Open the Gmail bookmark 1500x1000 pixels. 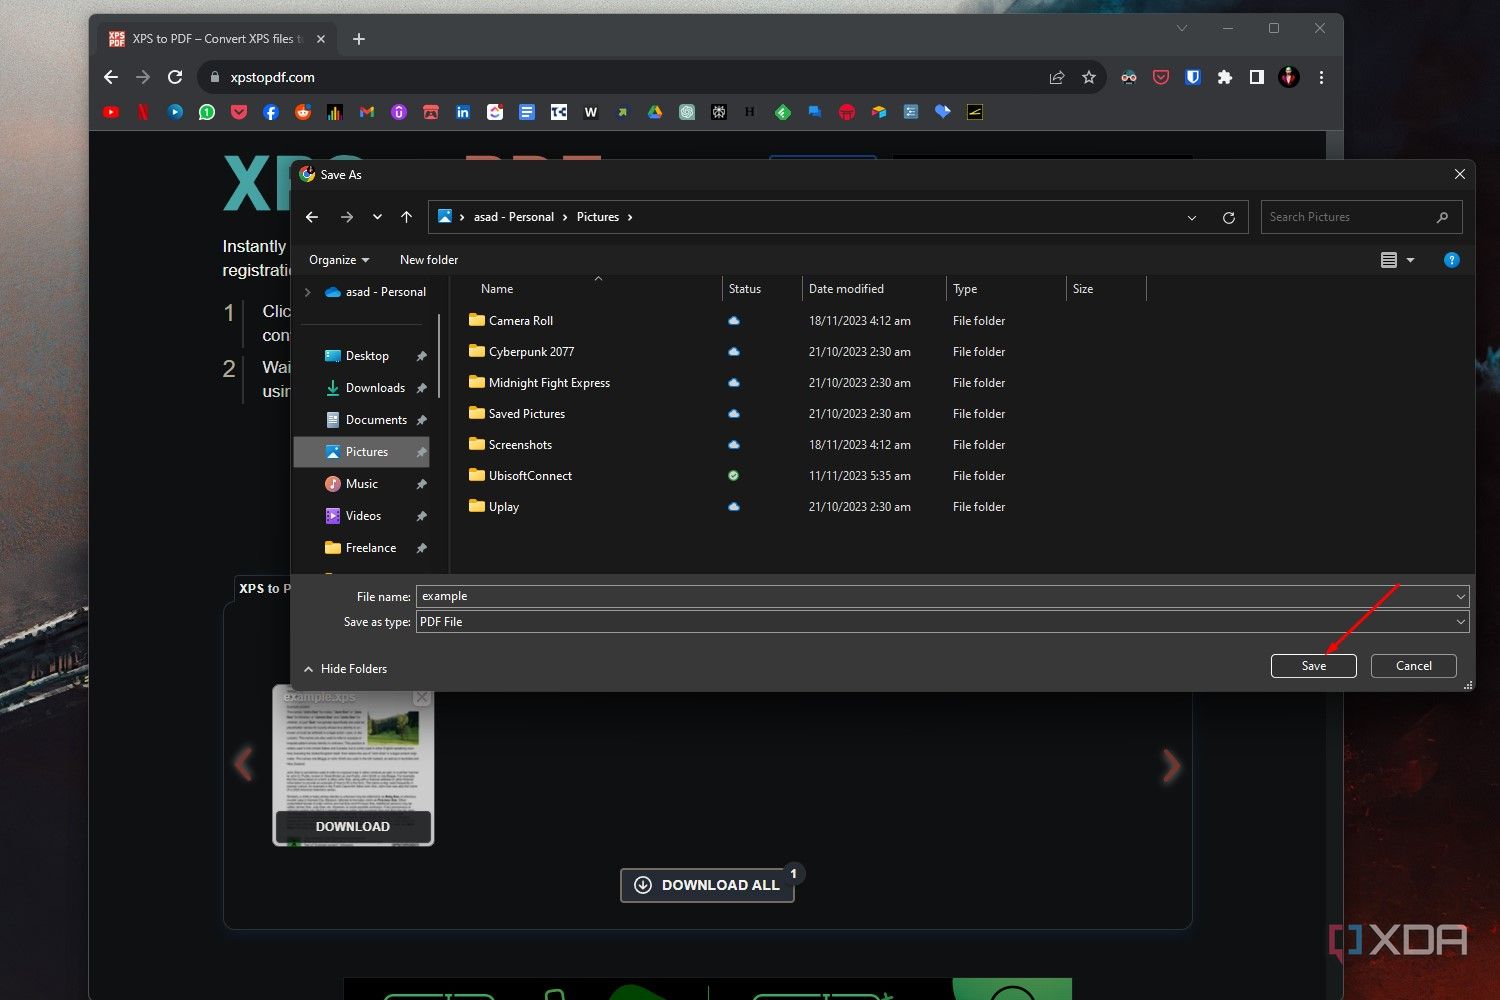(x=367, y=112)
